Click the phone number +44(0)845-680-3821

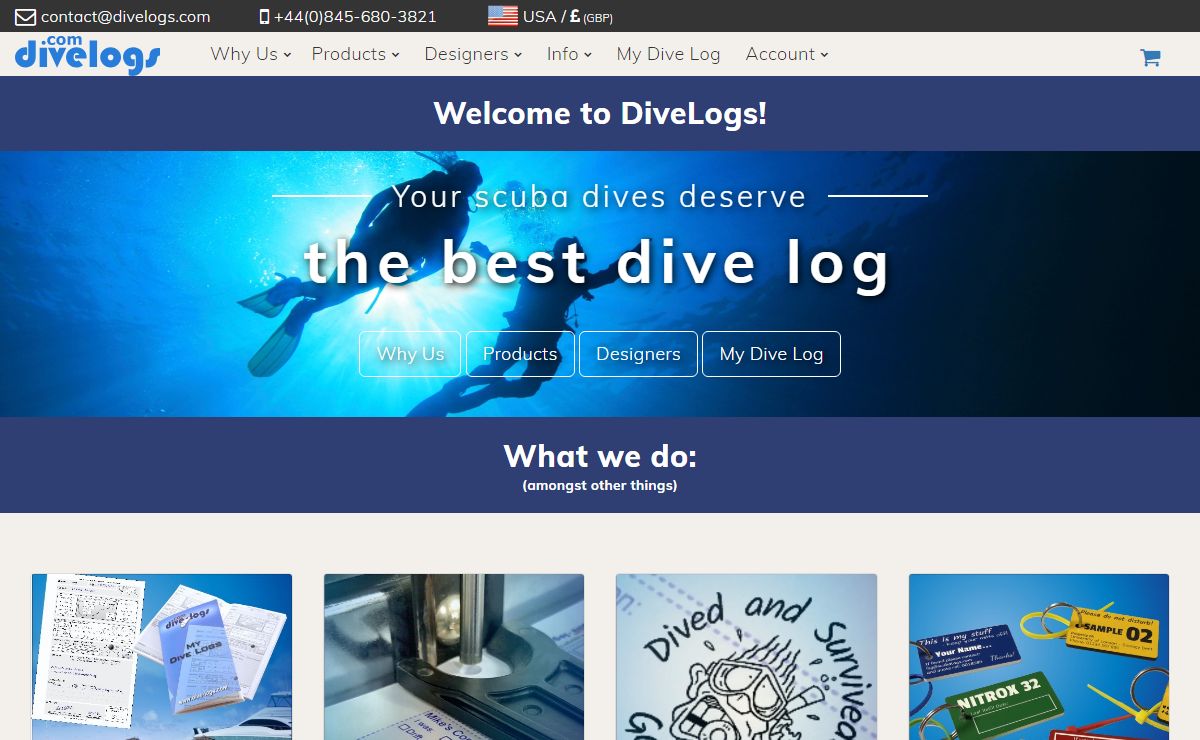click(x=355, y=17)
